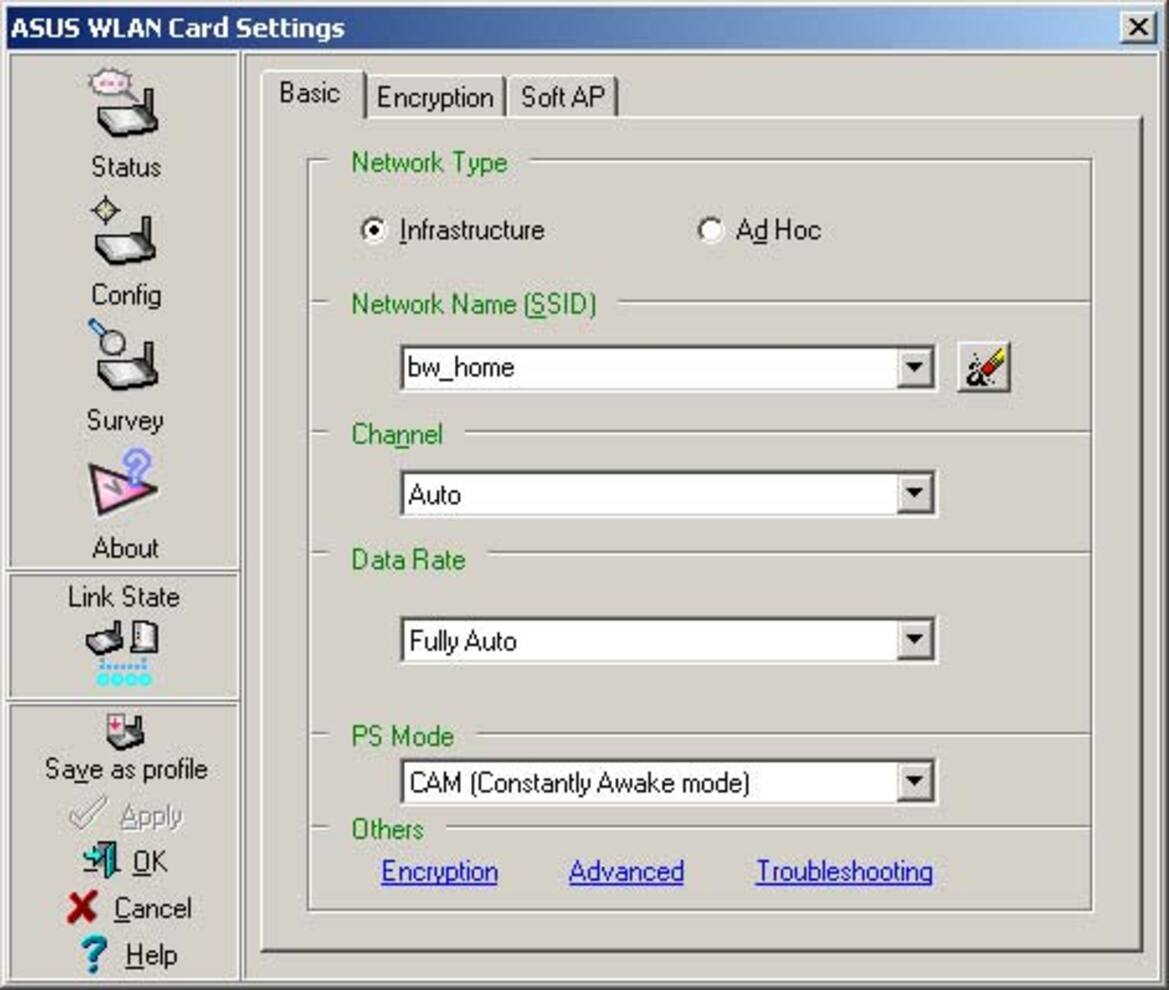Click the OK door-arrow icon
Screen dimensions: 1169x990
101,860
